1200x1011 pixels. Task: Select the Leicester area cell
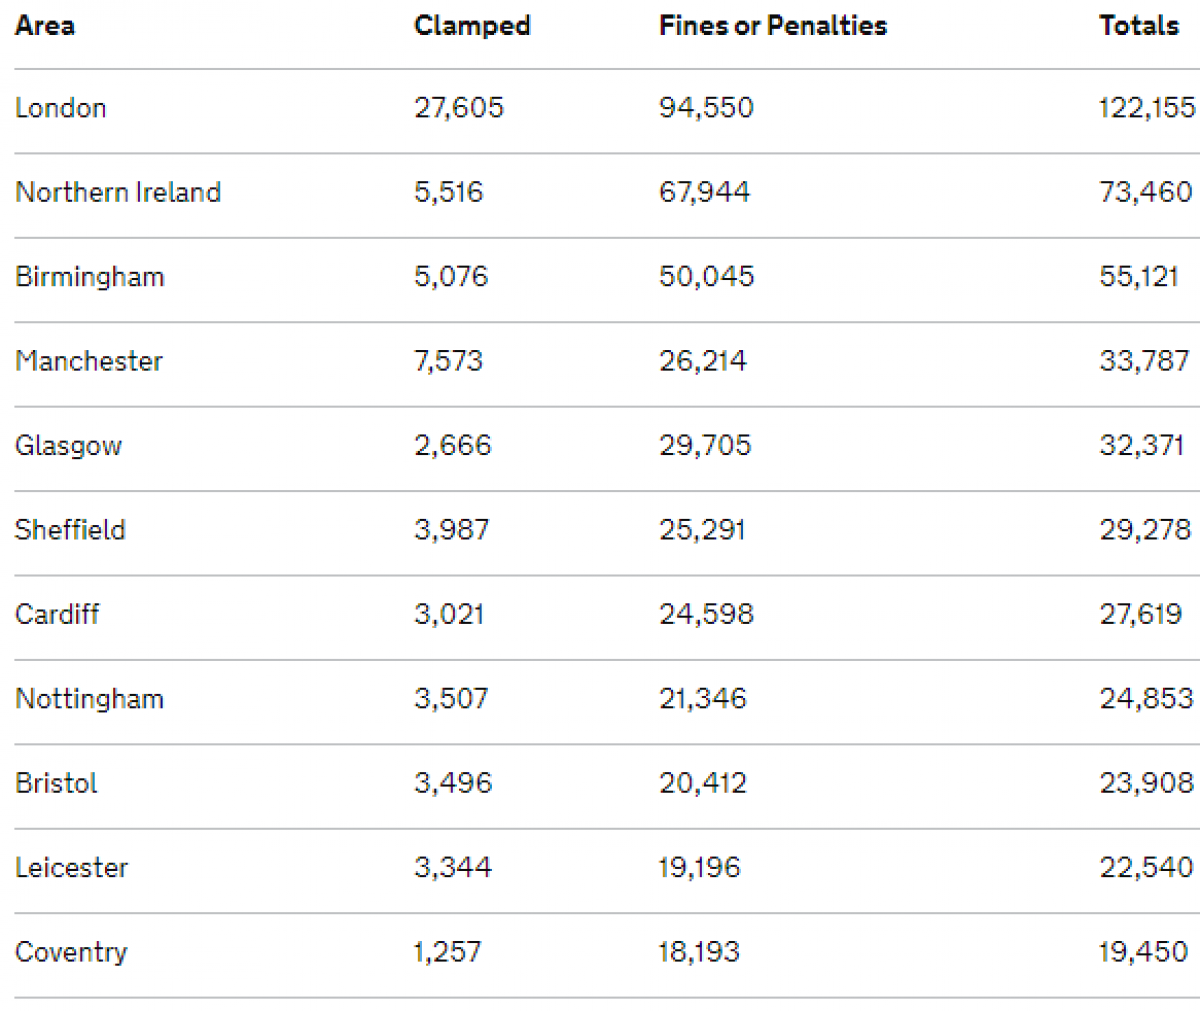72,867
